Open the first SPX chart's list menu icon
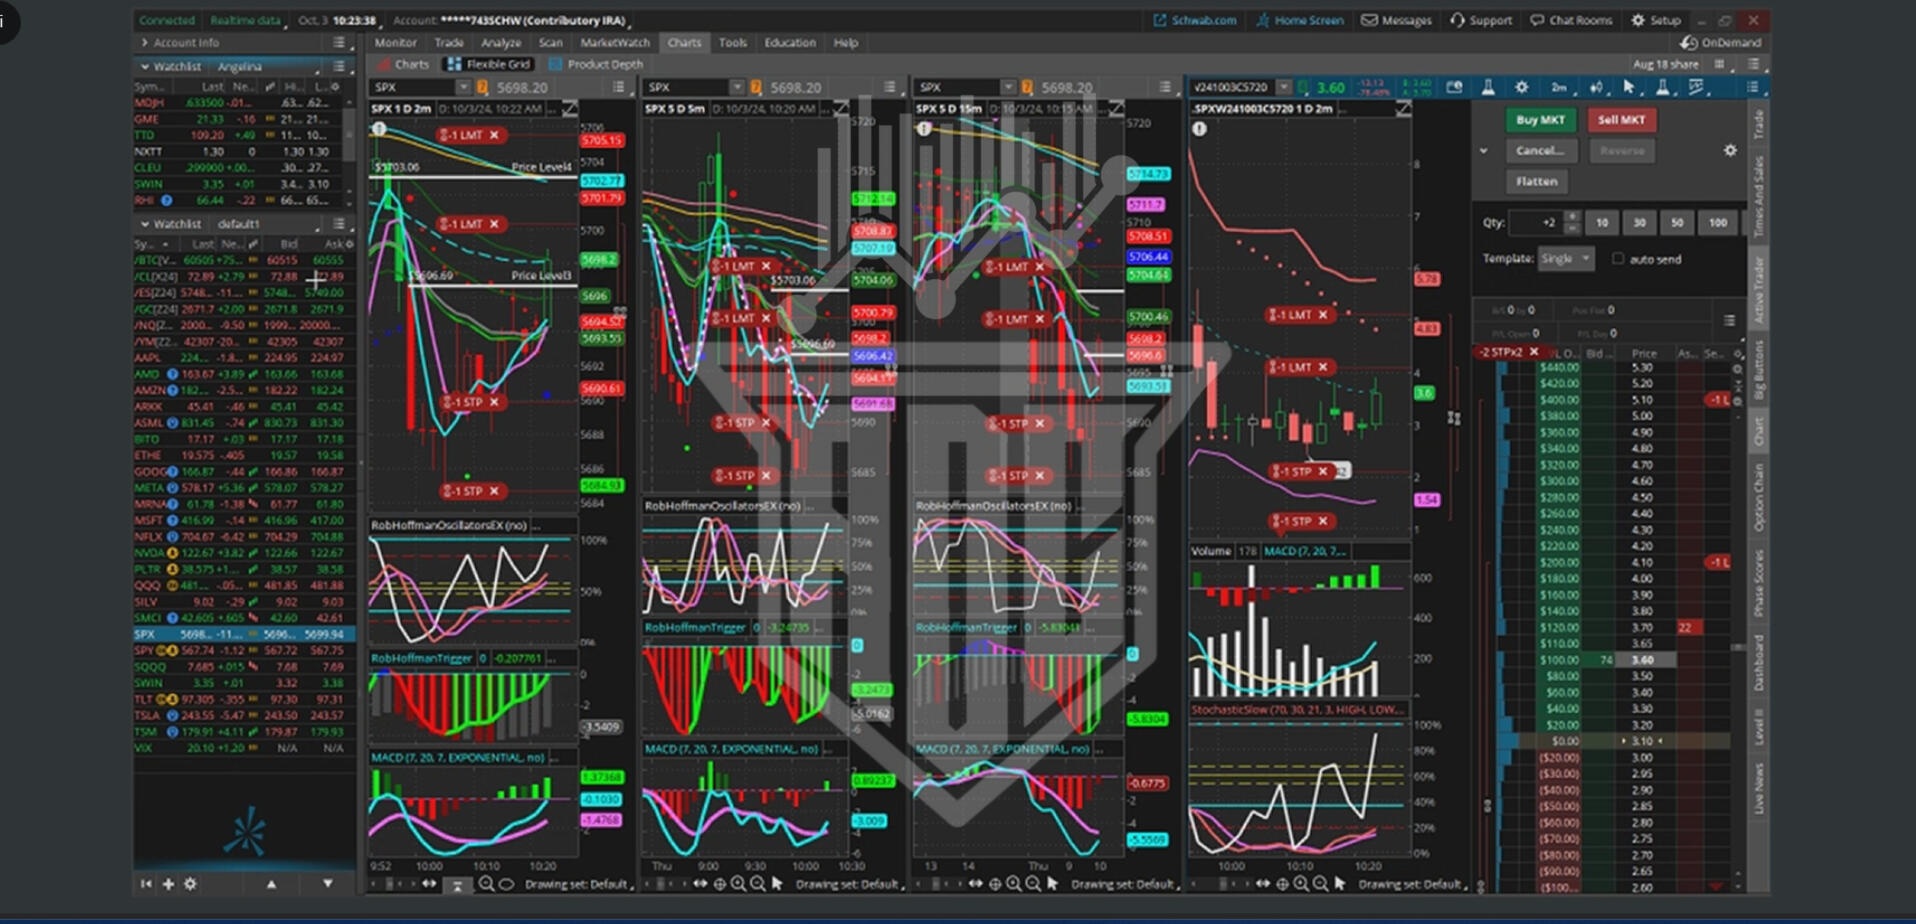Image resolution: width=1916 pixels, height=924 pixels. pos(618,87)
